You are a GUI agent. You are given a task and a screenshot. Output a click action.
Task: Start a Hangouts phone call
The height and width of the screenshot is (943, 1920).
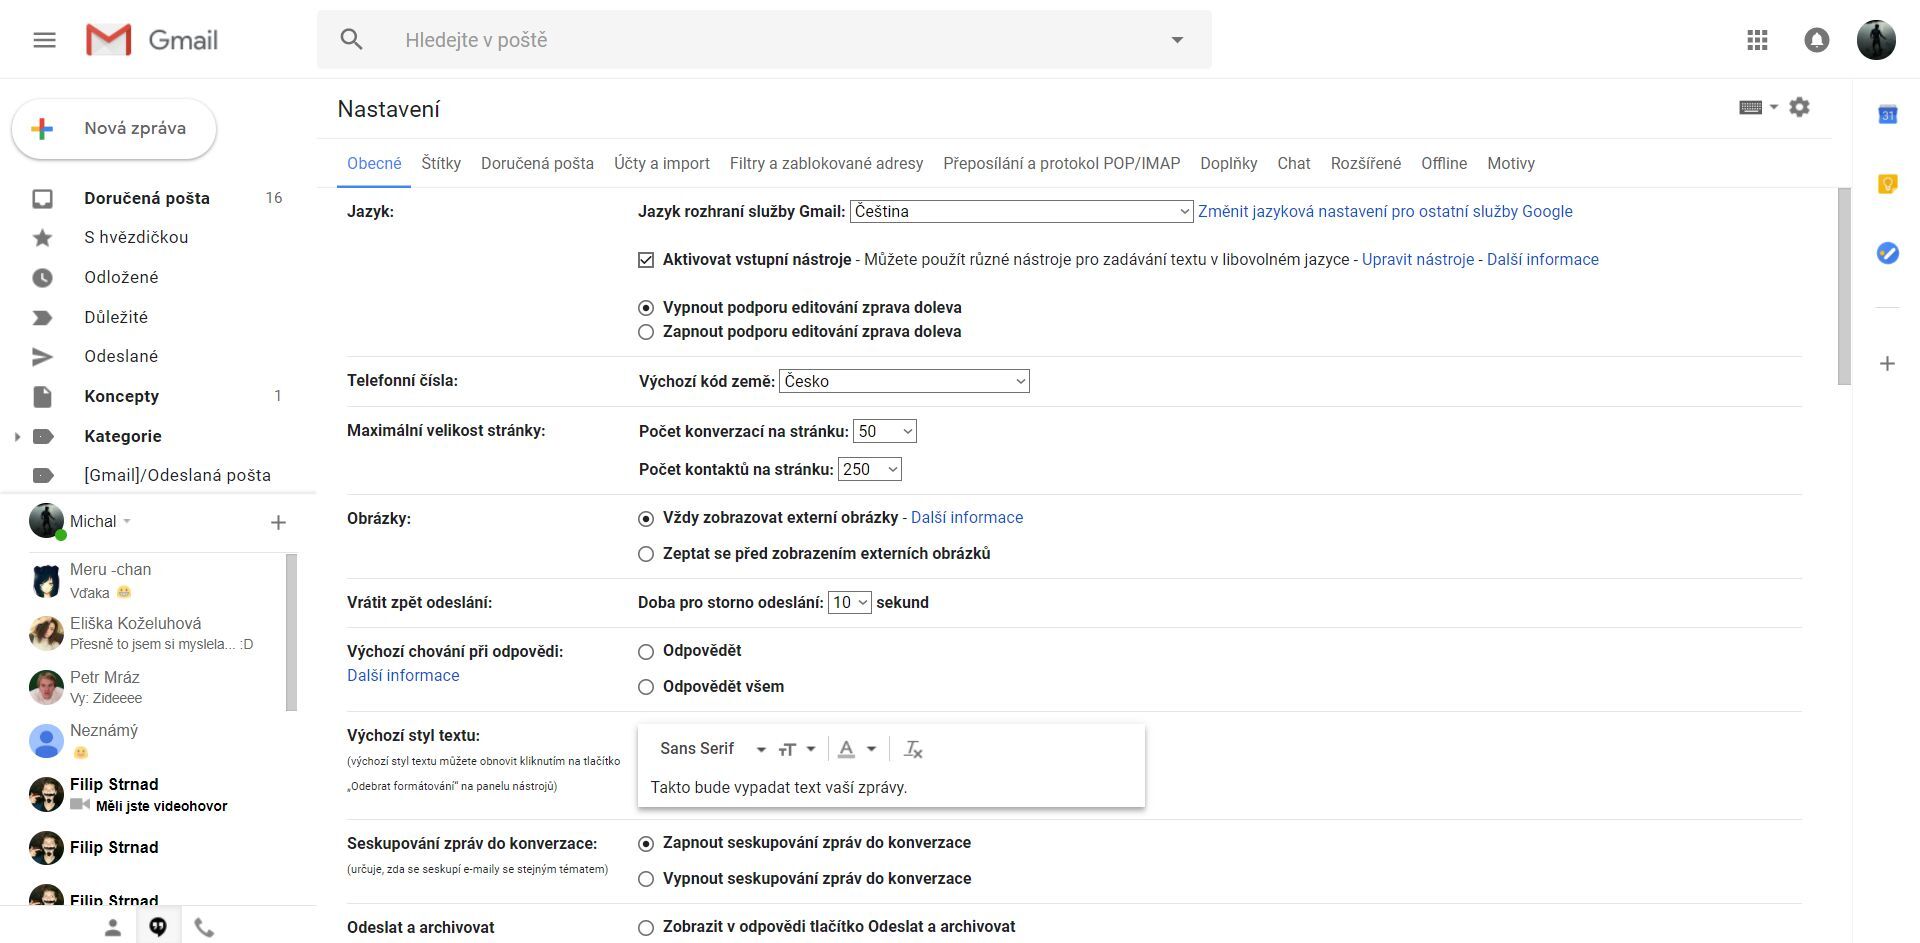[x=204, y=926]
